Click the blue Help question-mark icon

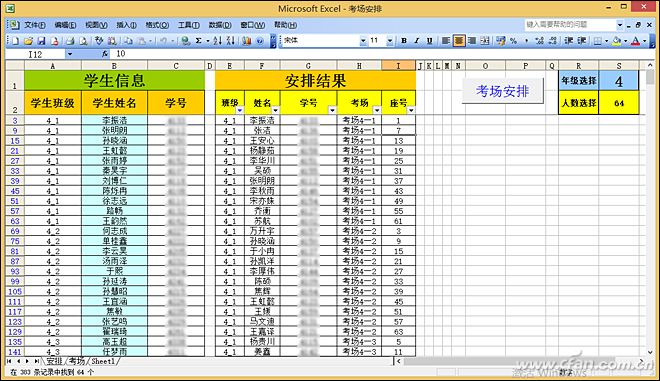[260, 41]
